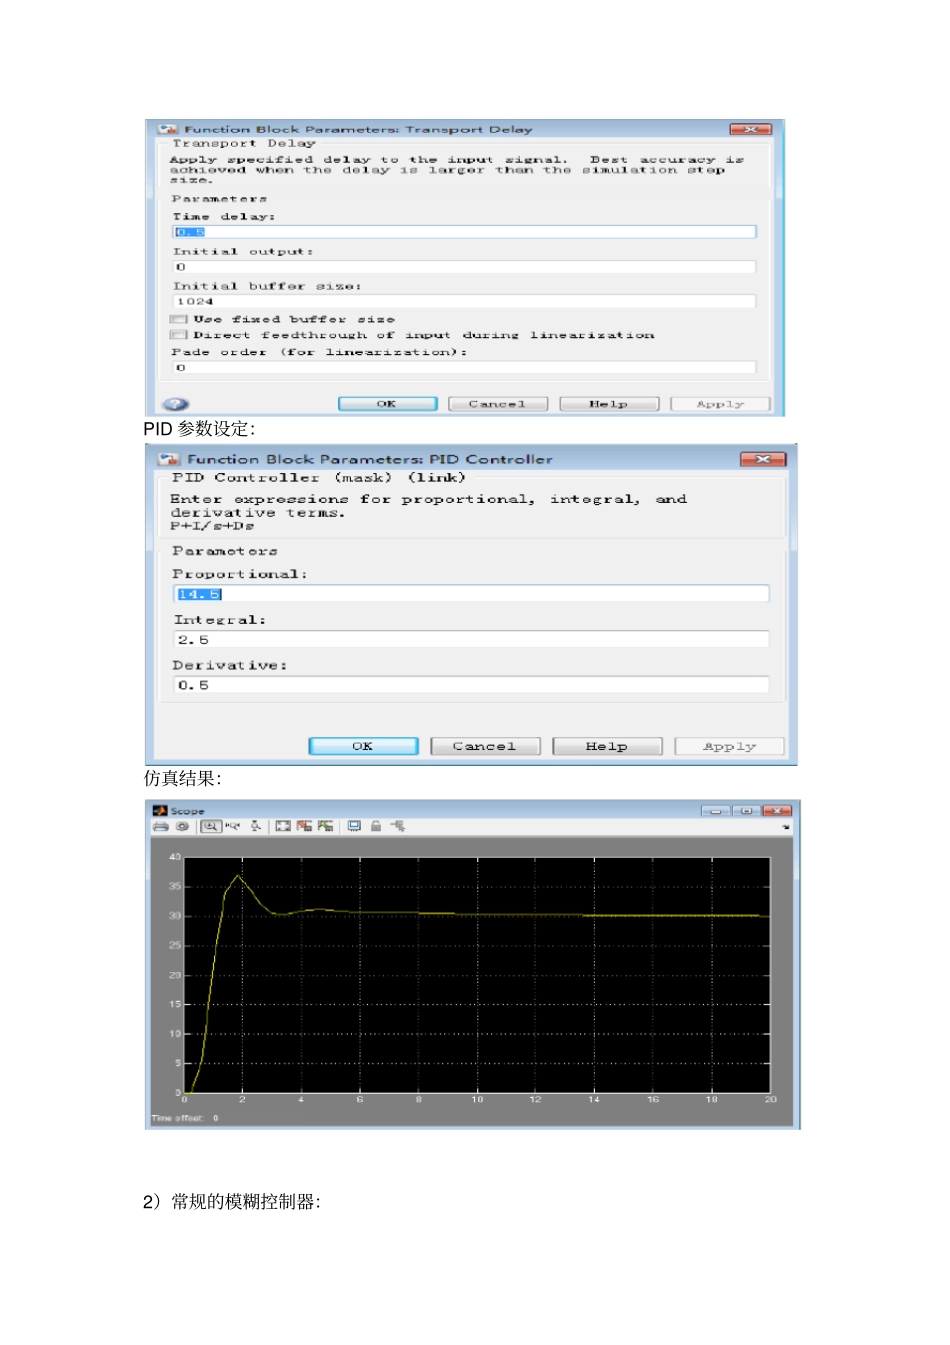Viewport: 950px width, 1345px height.
Task: Click the Proportional input field
Action: pos(471,594)
